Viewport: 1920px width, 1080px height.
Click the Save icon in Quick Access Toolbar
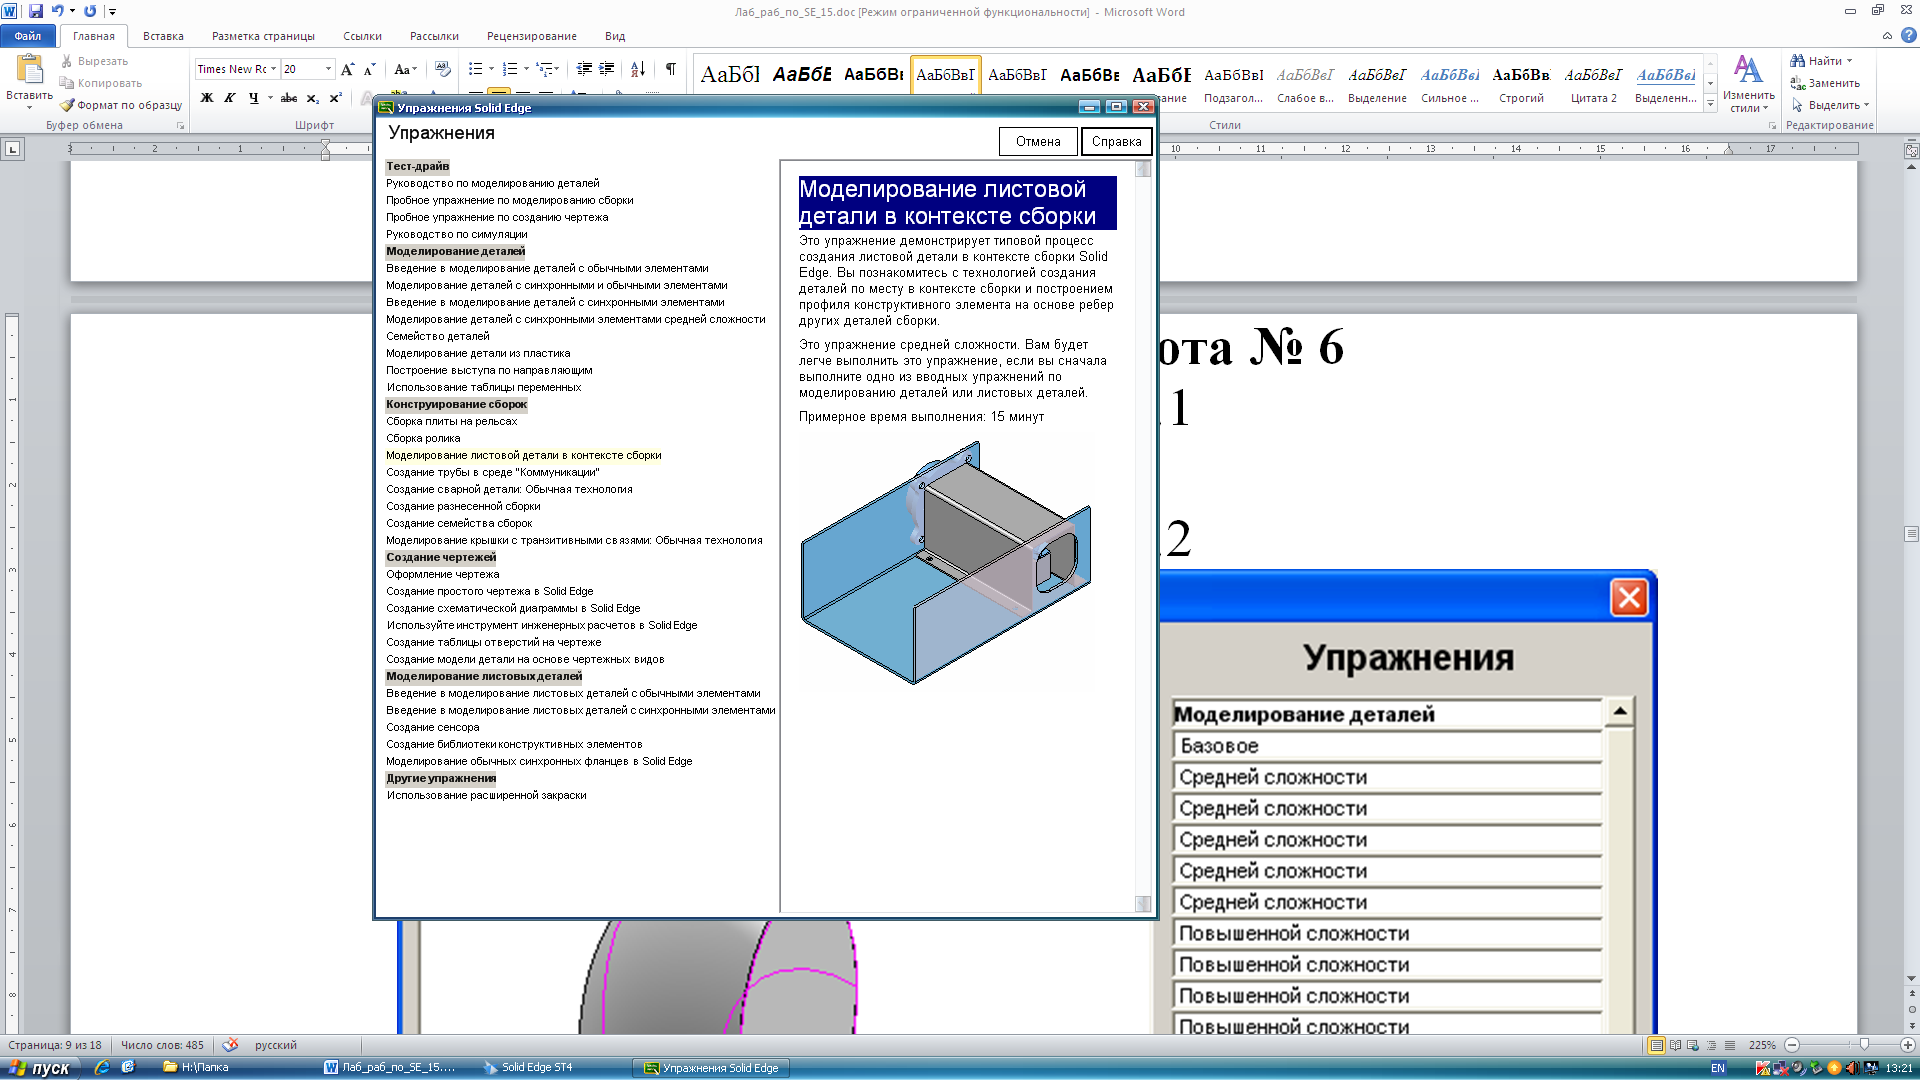[36, 11]
